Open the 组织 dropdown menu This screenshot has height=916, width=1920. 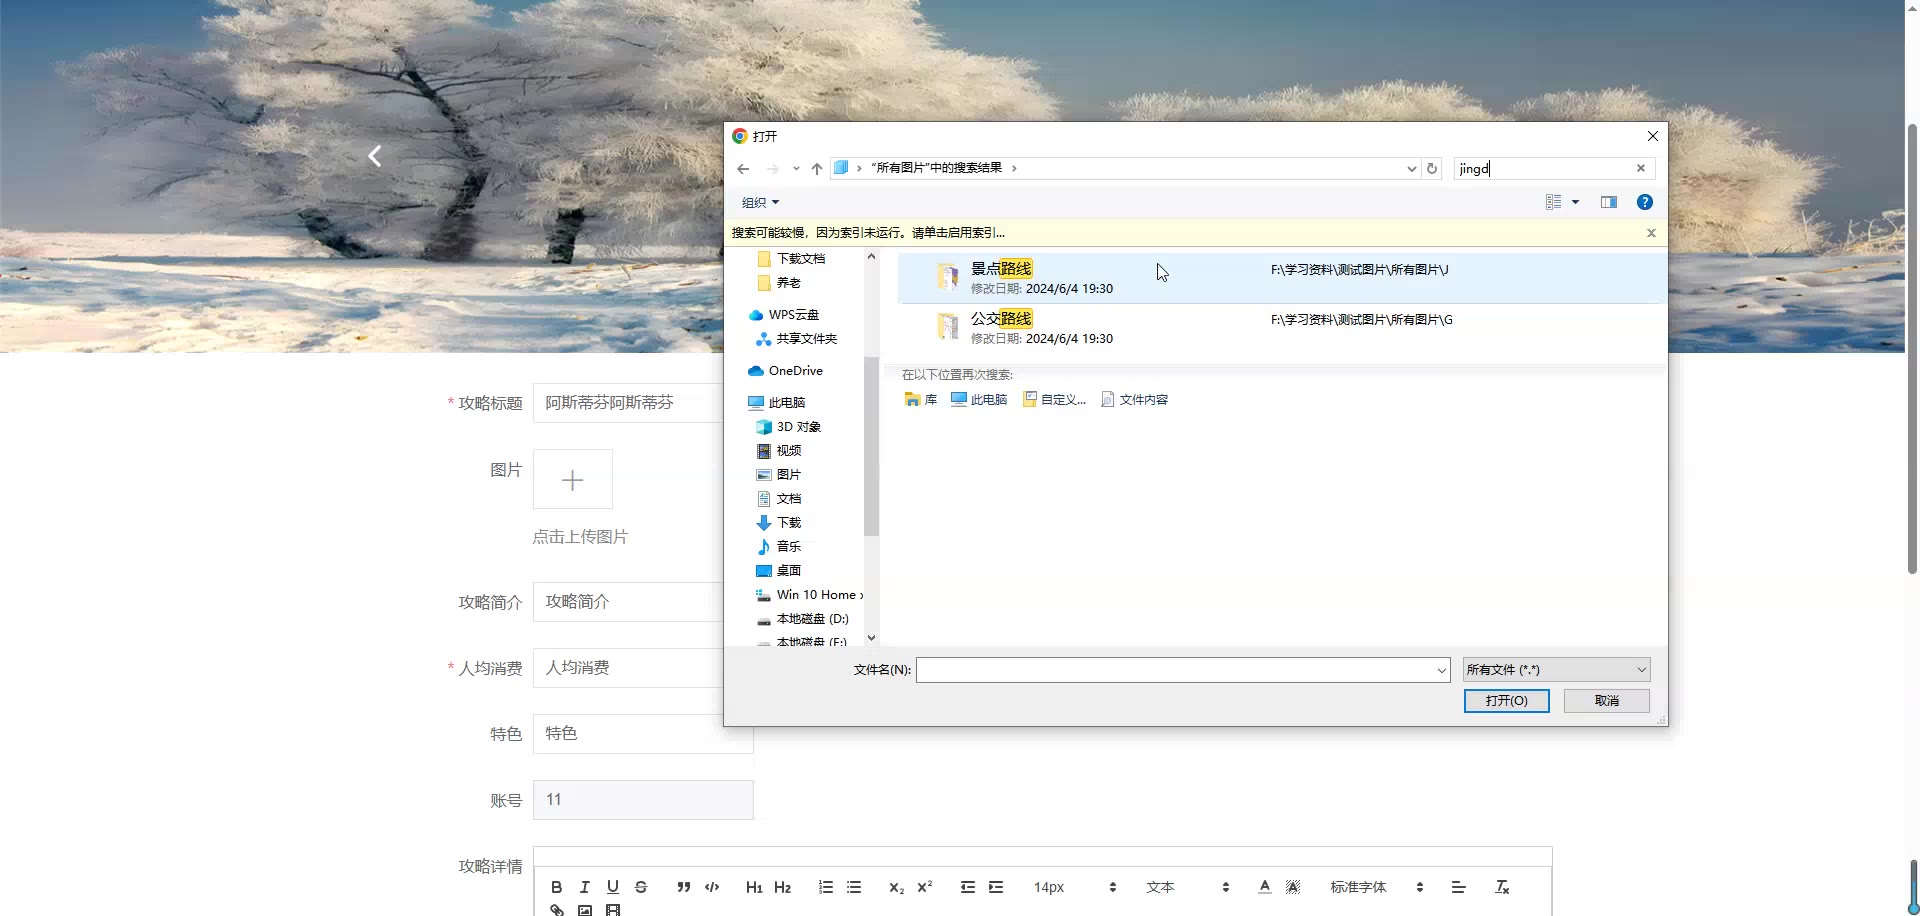760,203
